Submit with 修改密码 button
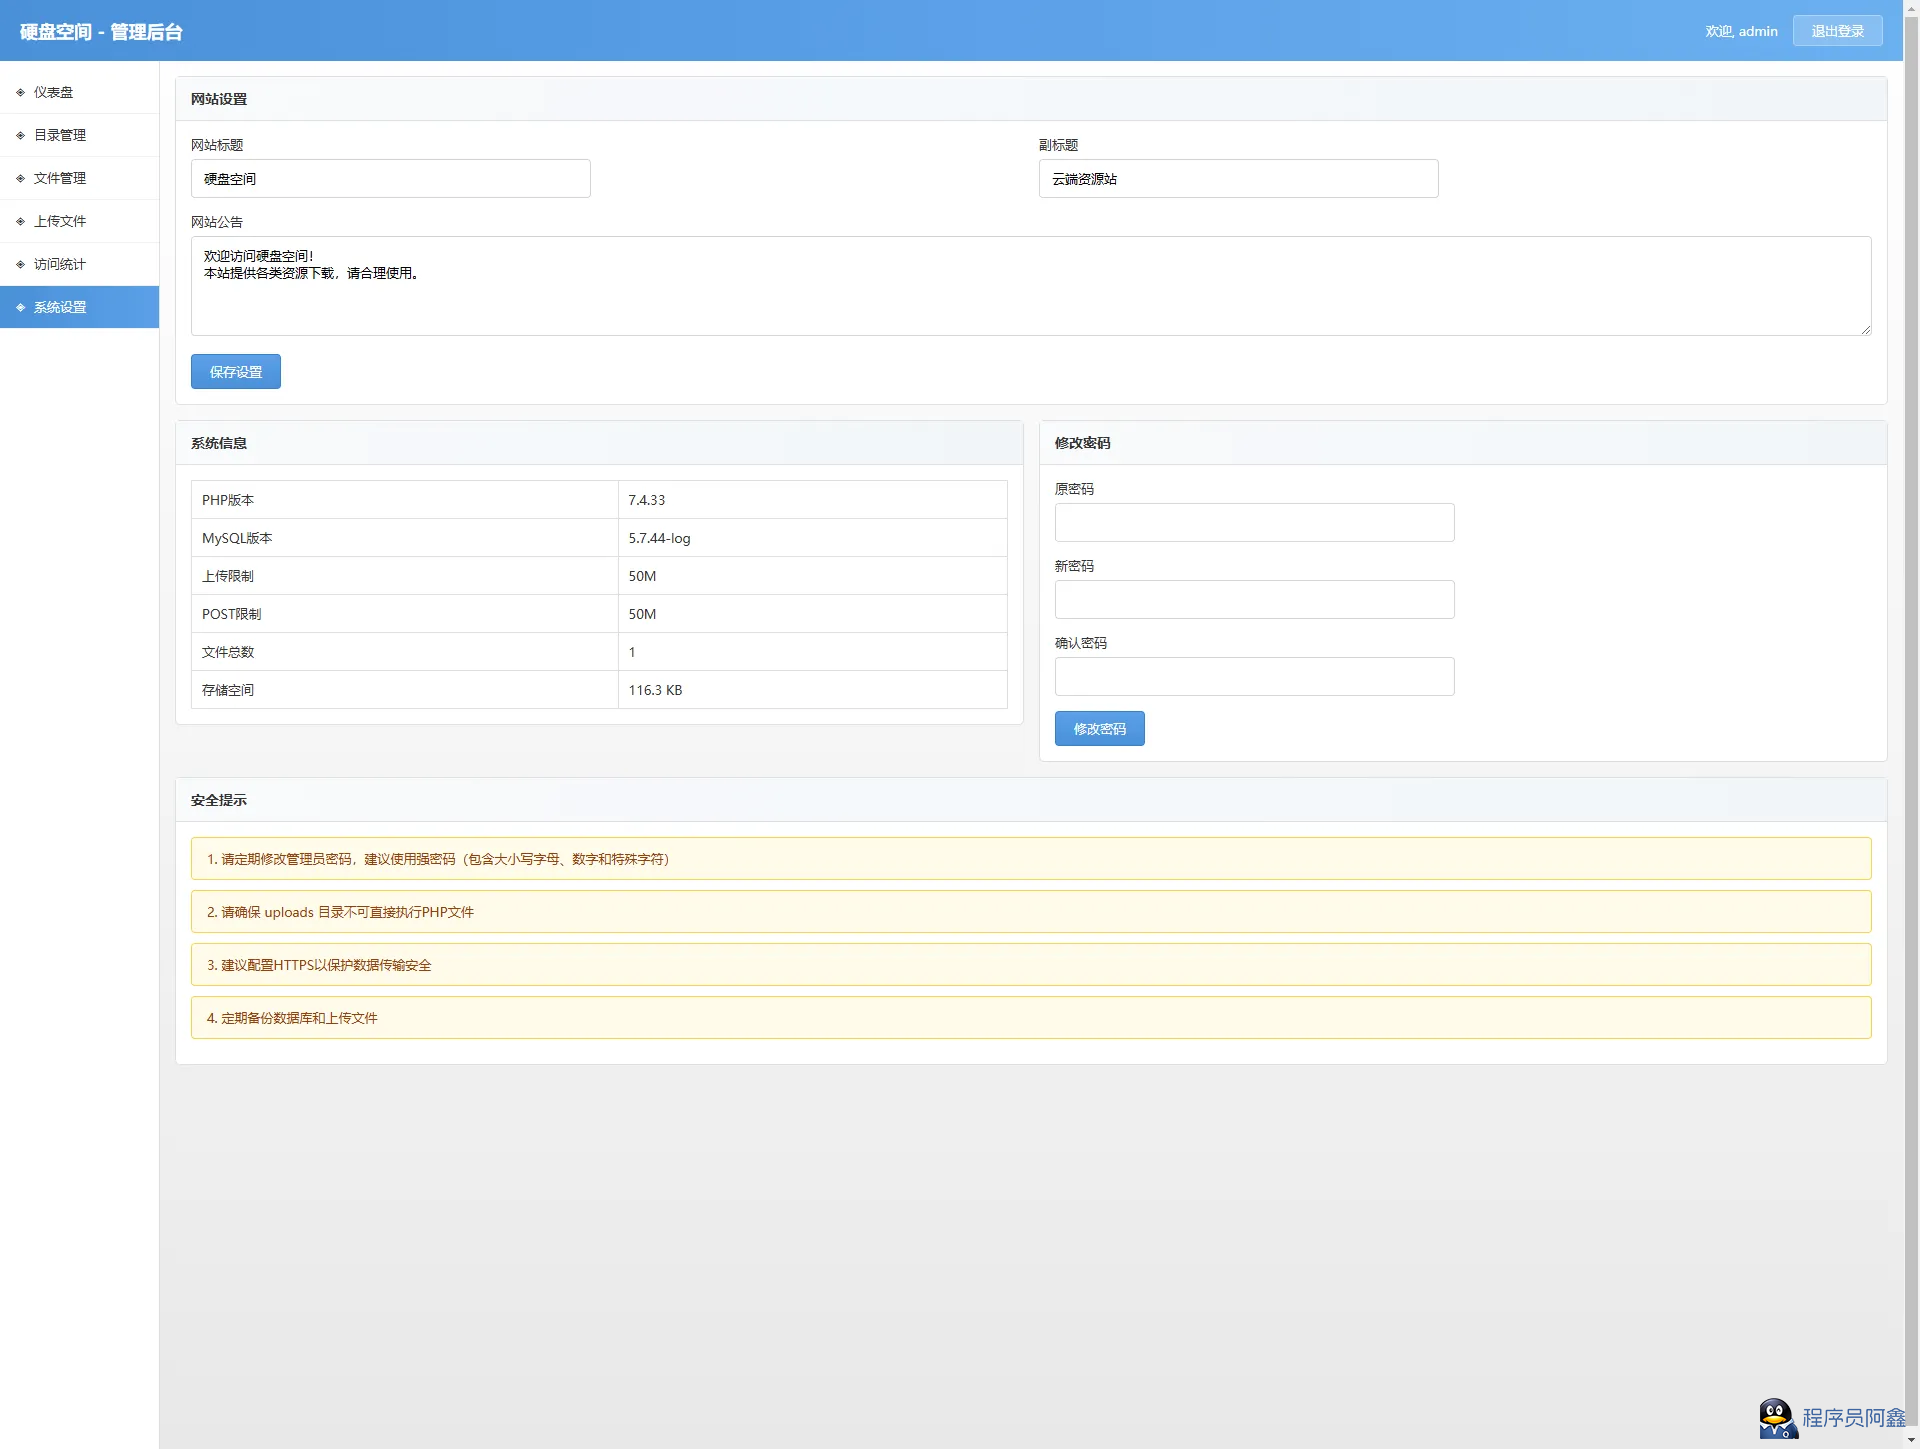Screen dimensions: 1920x1449 coord(1099,728)
